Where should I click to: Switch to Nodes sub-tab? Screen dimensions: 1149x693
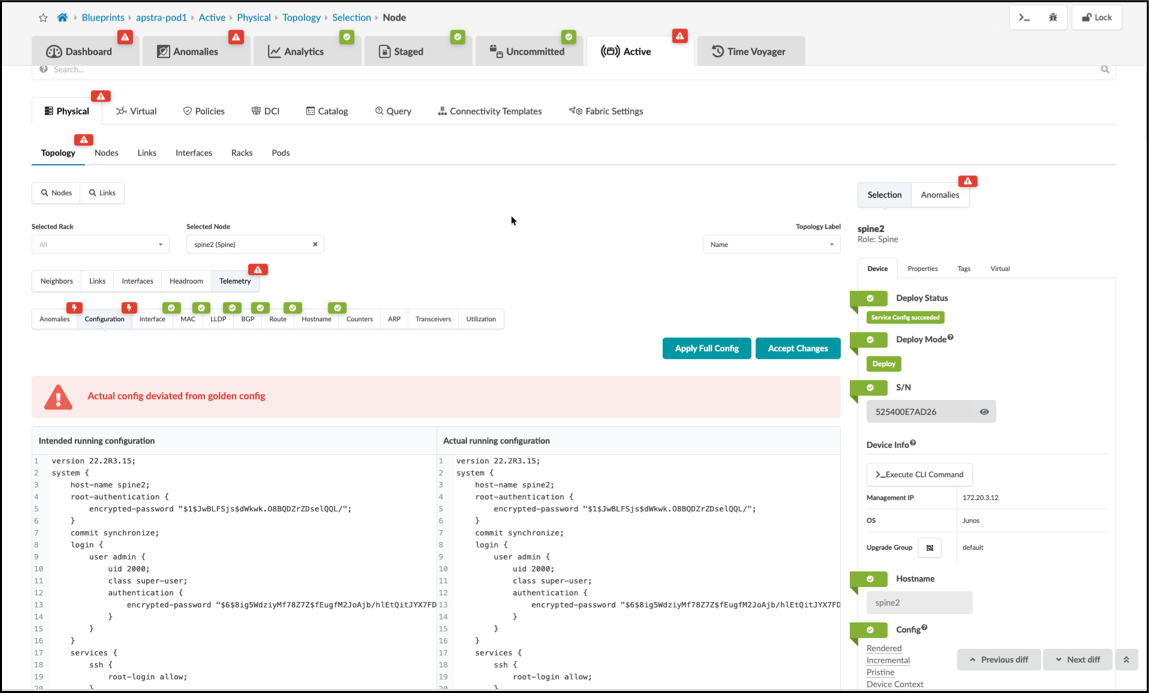click(x=106, y=153)
